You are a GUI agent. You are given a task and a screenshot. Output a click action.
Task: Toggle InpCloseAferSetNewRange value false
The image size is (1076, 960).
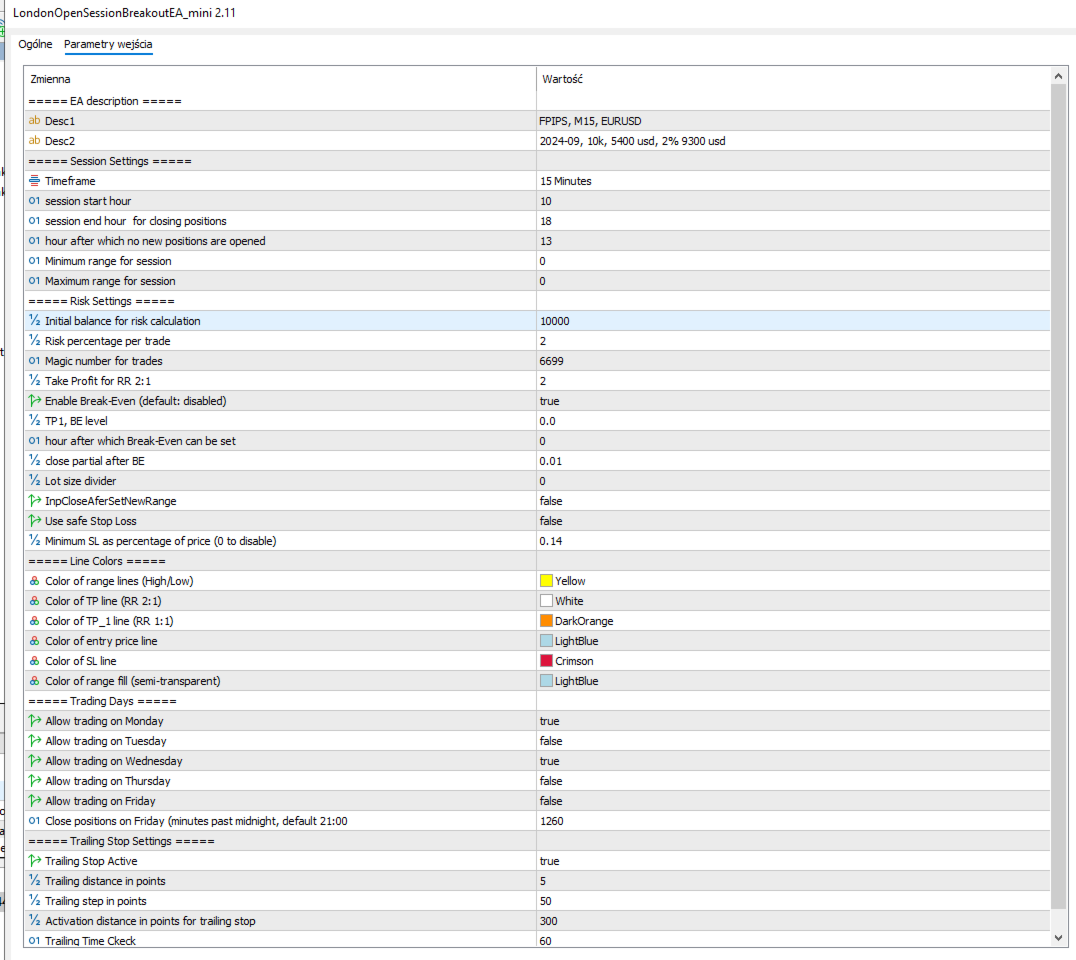point(550,501)
